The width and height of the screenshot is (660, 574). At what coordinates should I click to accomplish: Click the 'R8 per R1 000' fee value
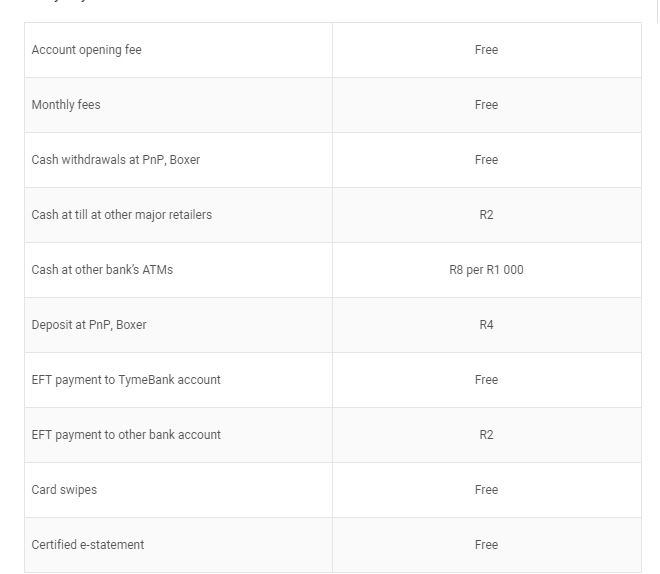(x=486, y=270)
